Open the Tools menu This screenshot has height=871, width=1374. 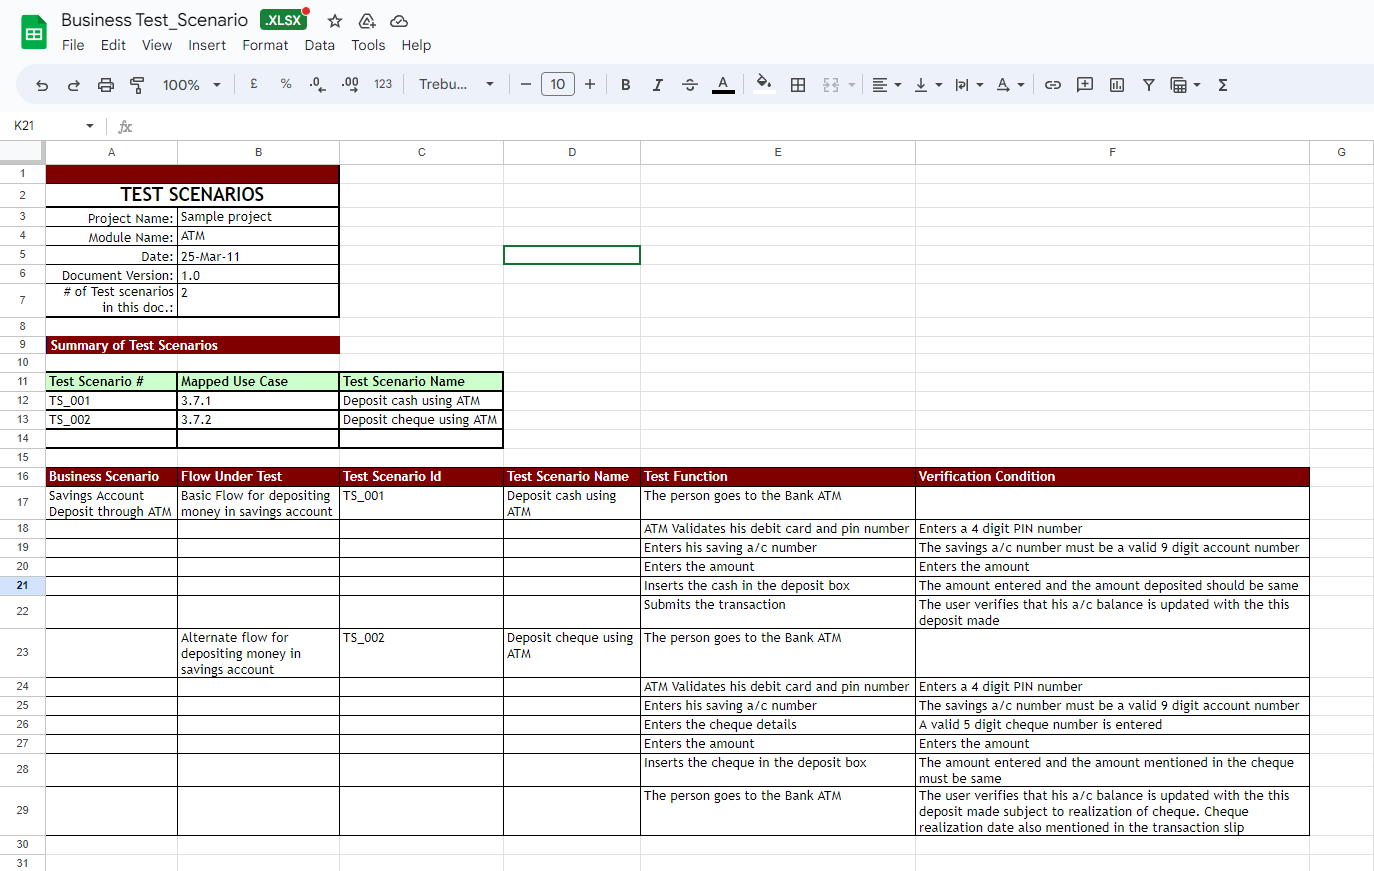coord(368,45)
